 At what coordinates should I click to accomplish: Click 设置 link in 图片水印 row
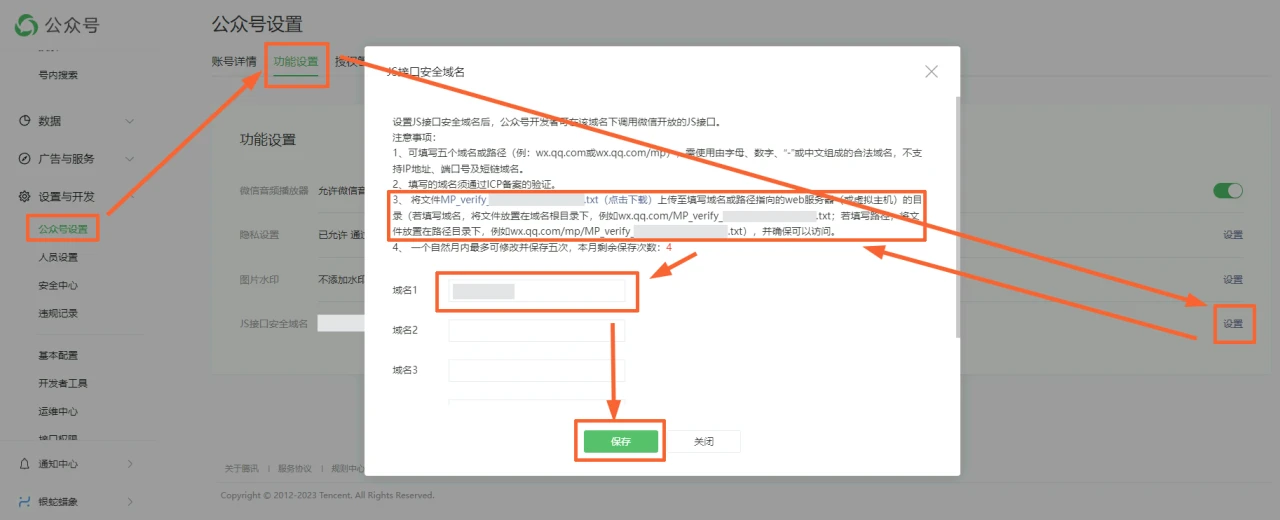pyautogui.click(x=1232, y=280)
